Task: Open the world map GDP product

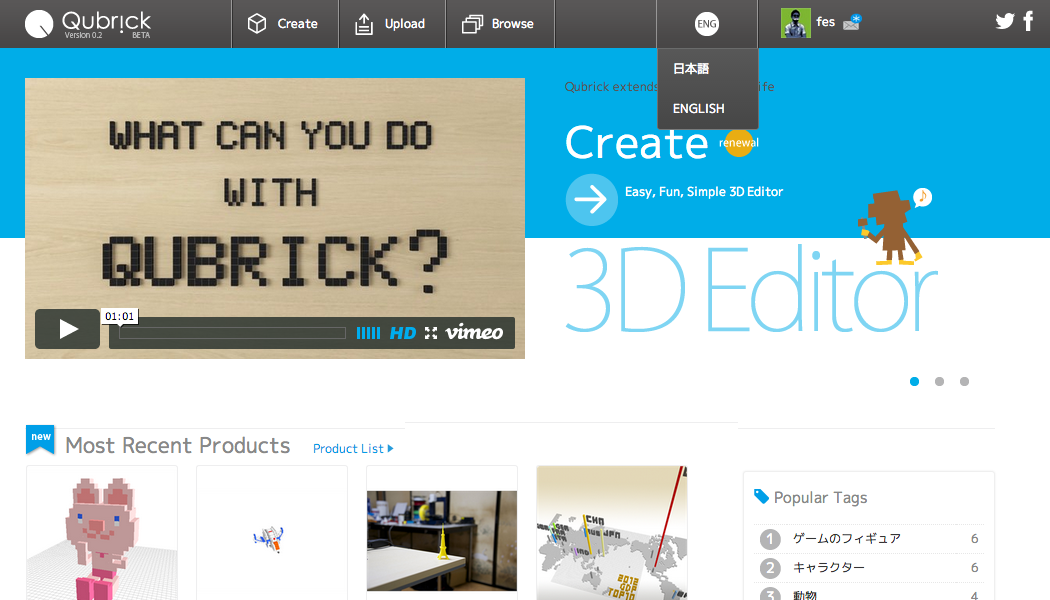Action: pos(612,533)
